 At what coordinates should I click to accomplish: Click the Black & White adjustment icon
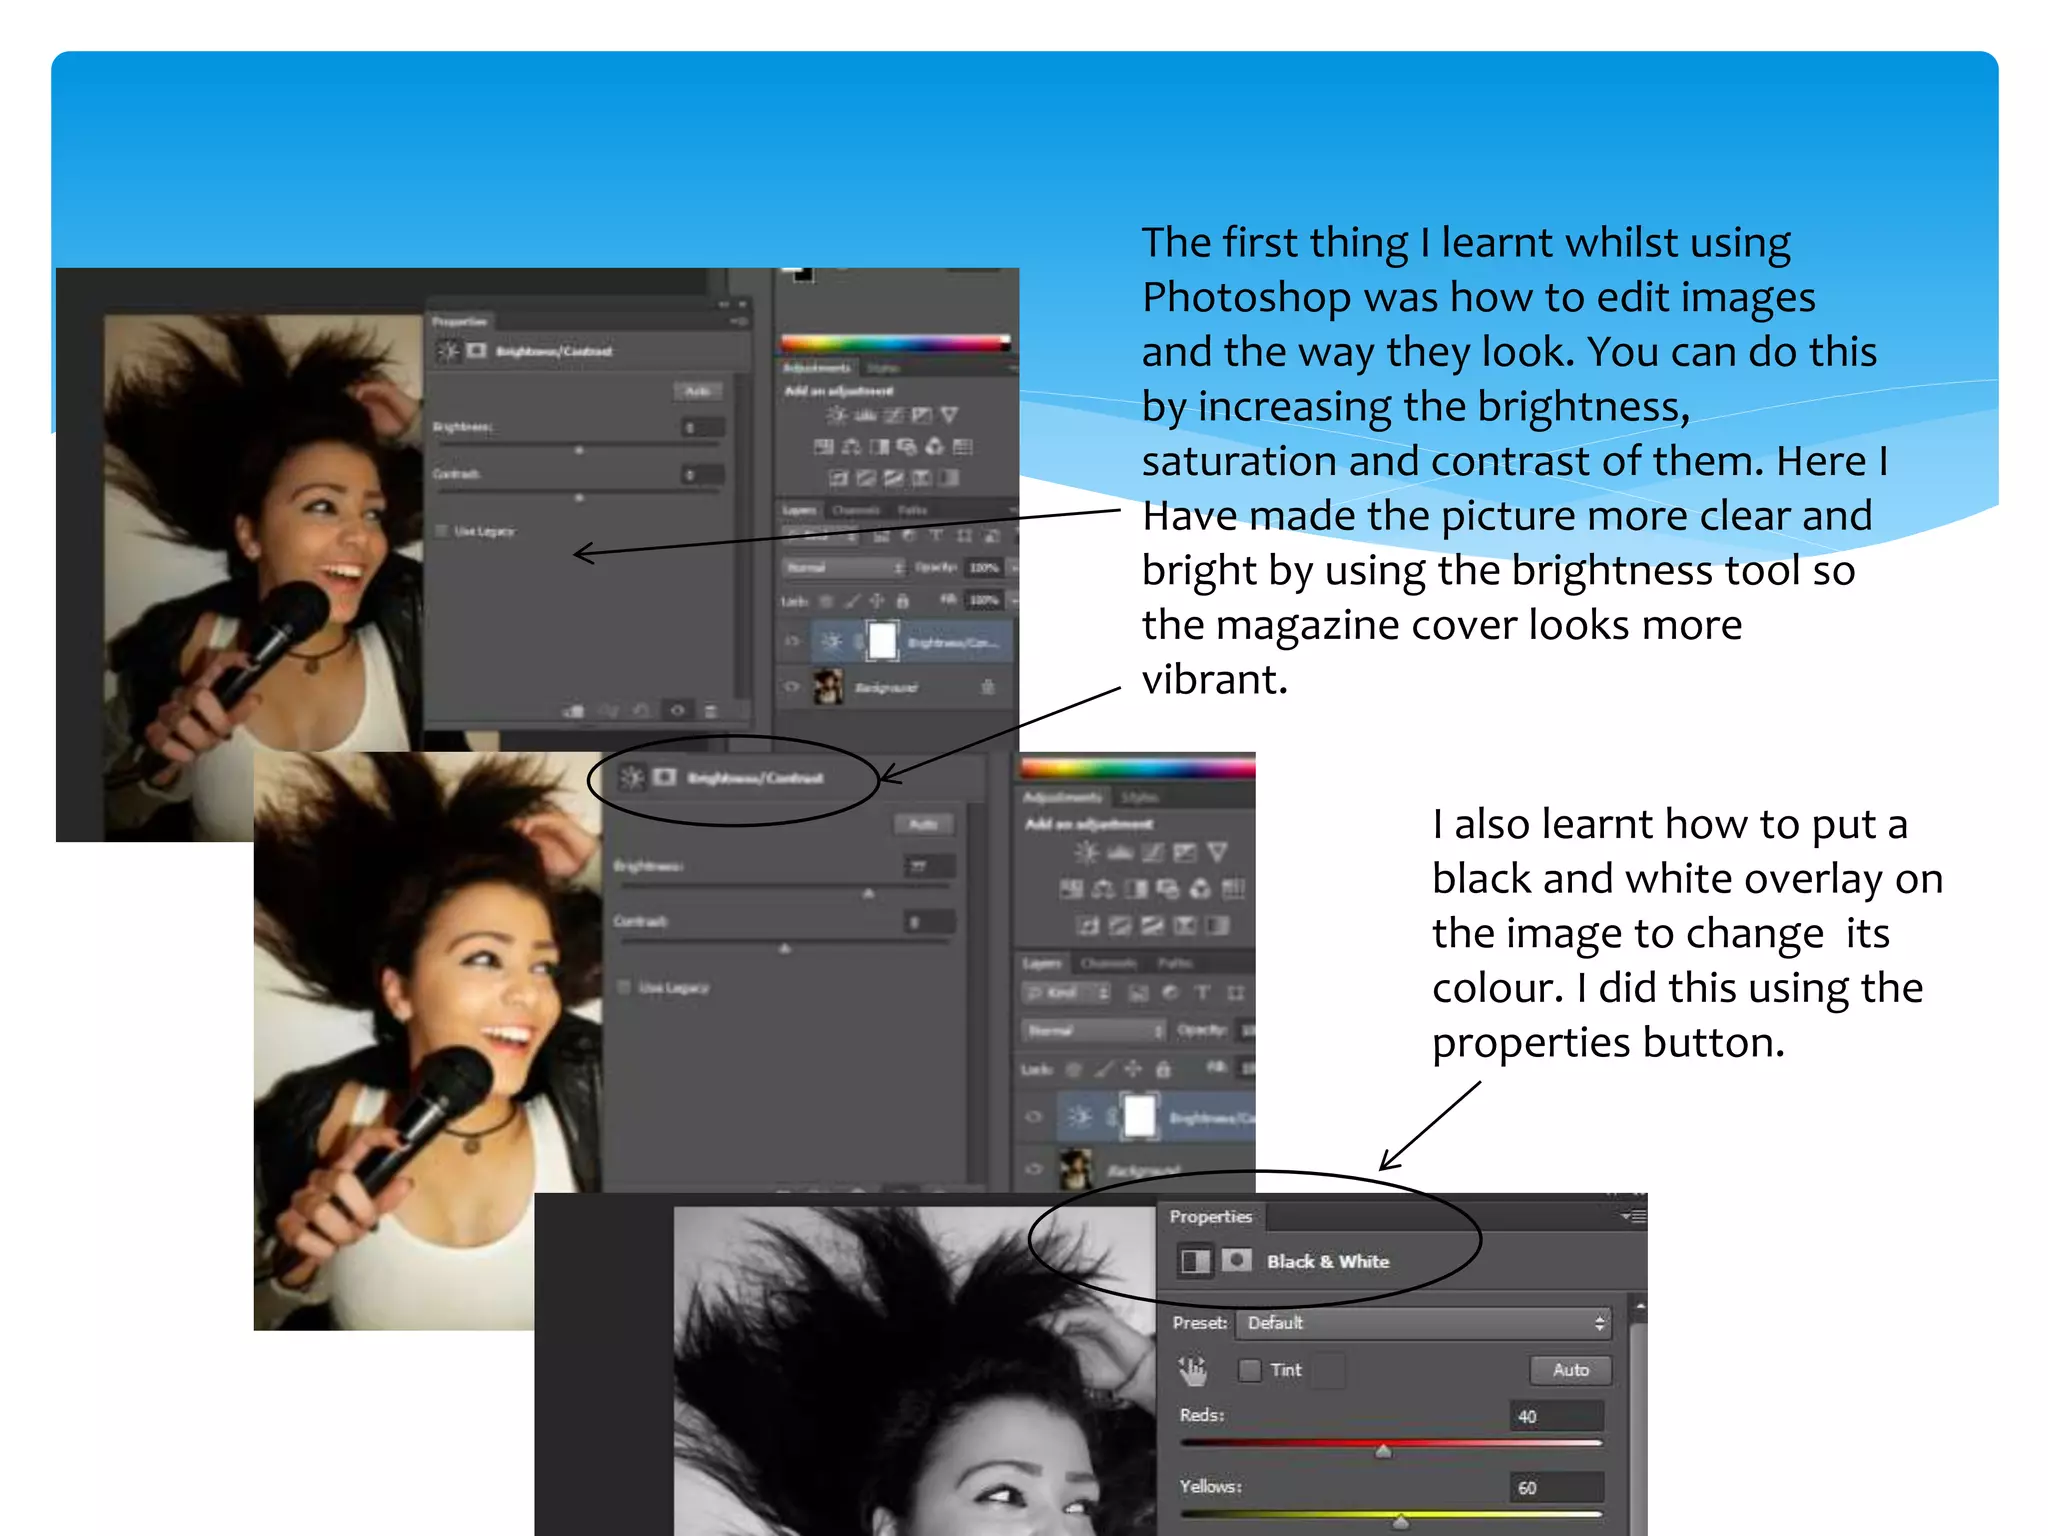(x=1194, y=1261)
